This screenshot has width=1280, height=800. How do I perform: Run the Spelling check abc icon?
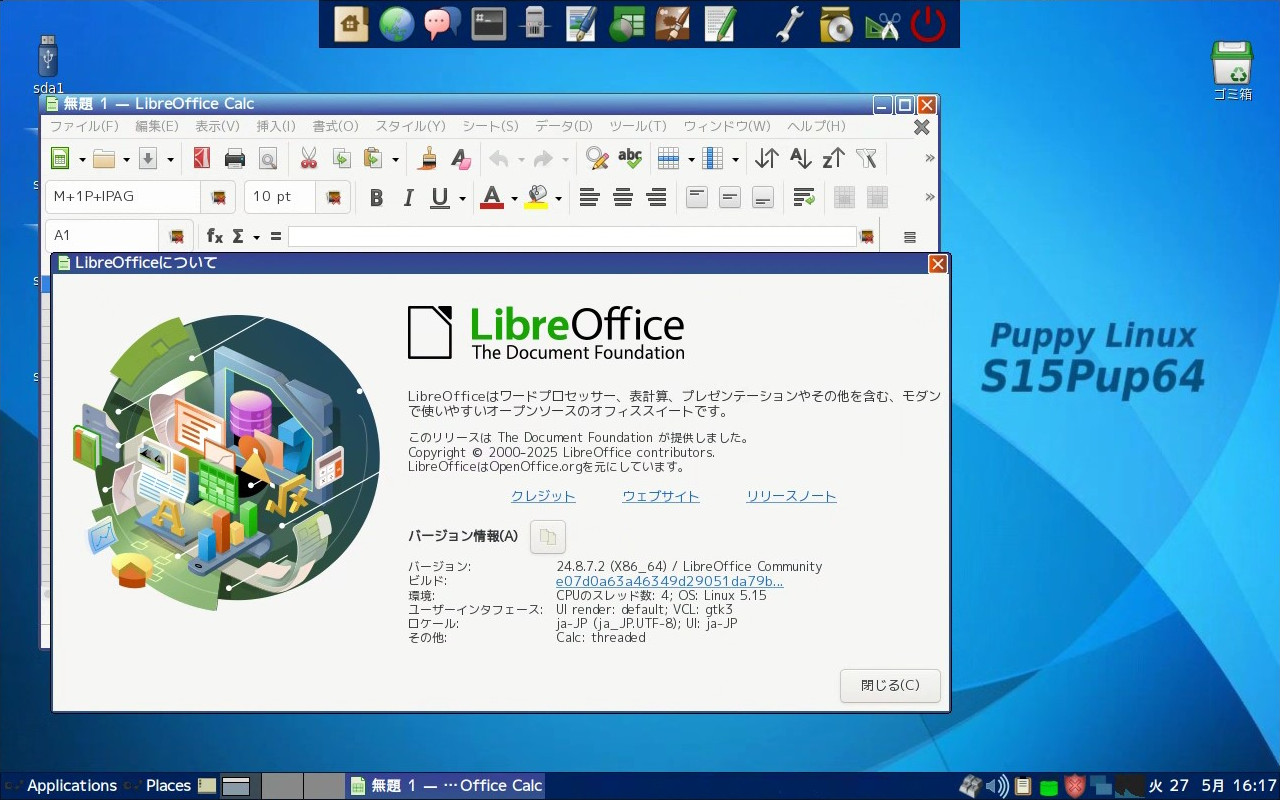pos(630,158)
